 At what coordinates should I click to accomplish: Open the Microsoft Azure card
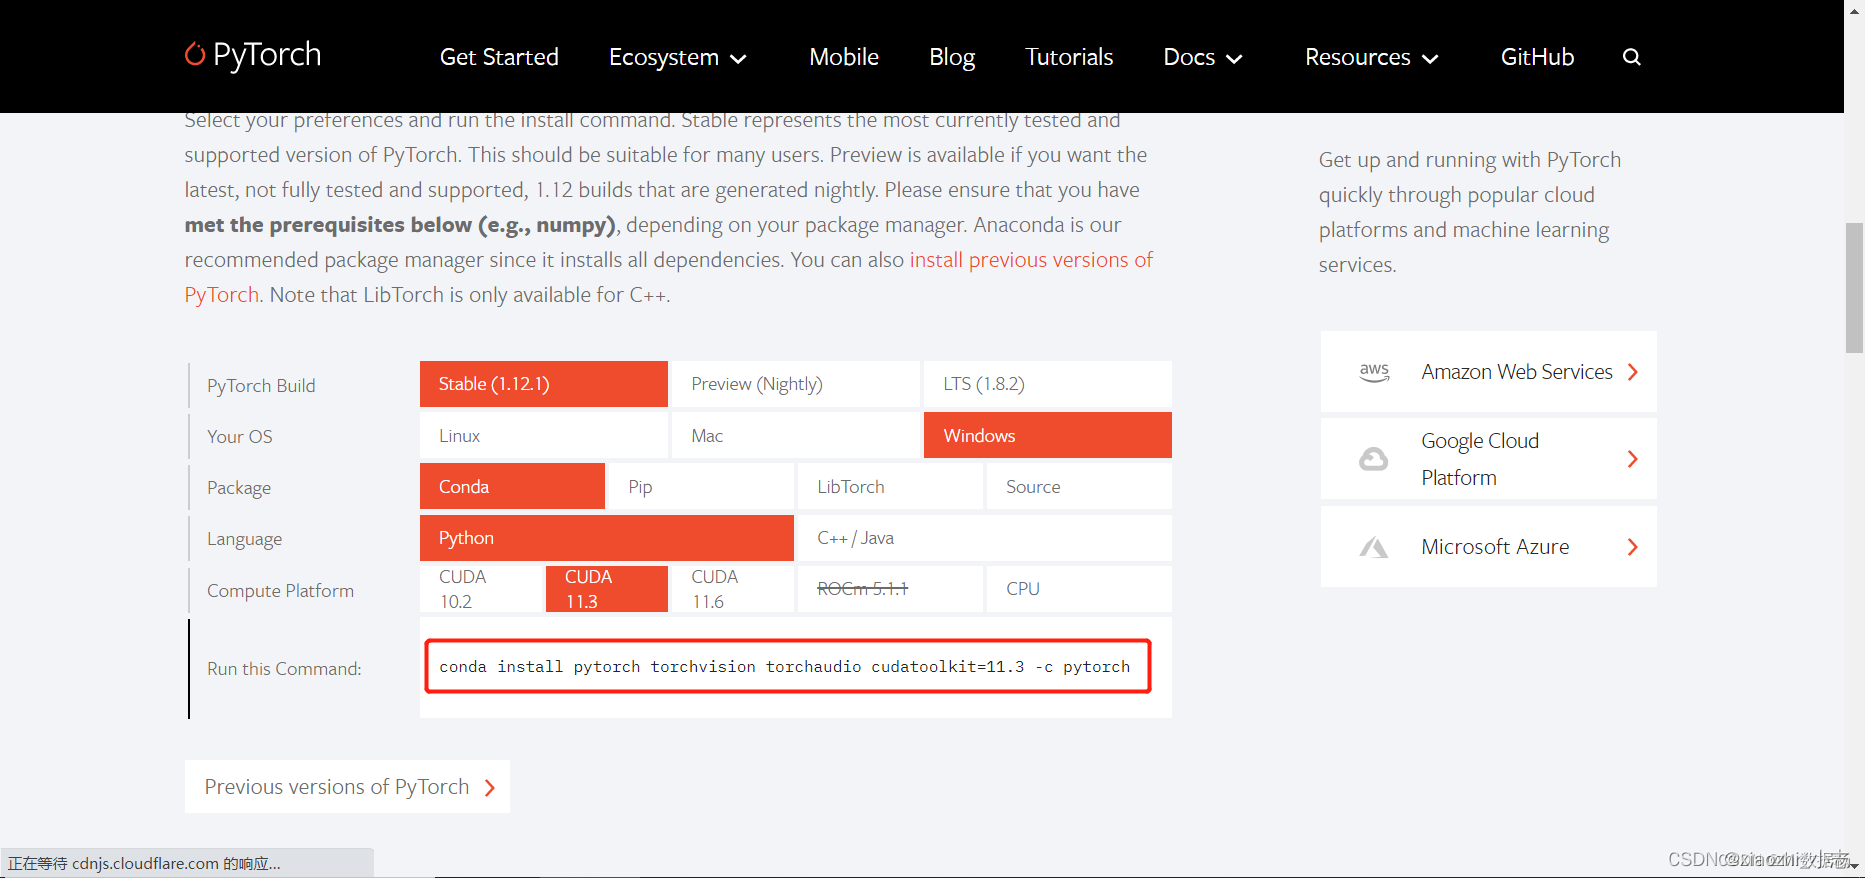pos(1489,547)
